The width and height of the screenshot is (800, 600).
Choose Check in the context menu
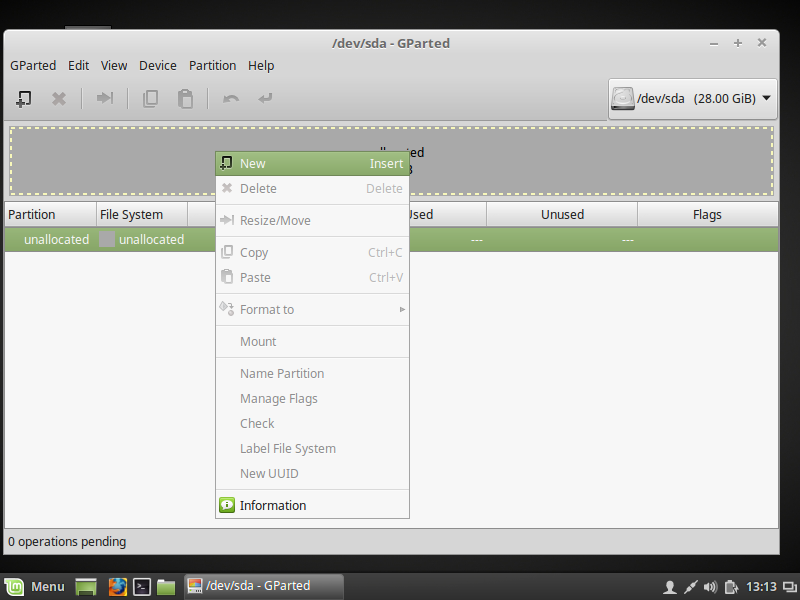312,424
